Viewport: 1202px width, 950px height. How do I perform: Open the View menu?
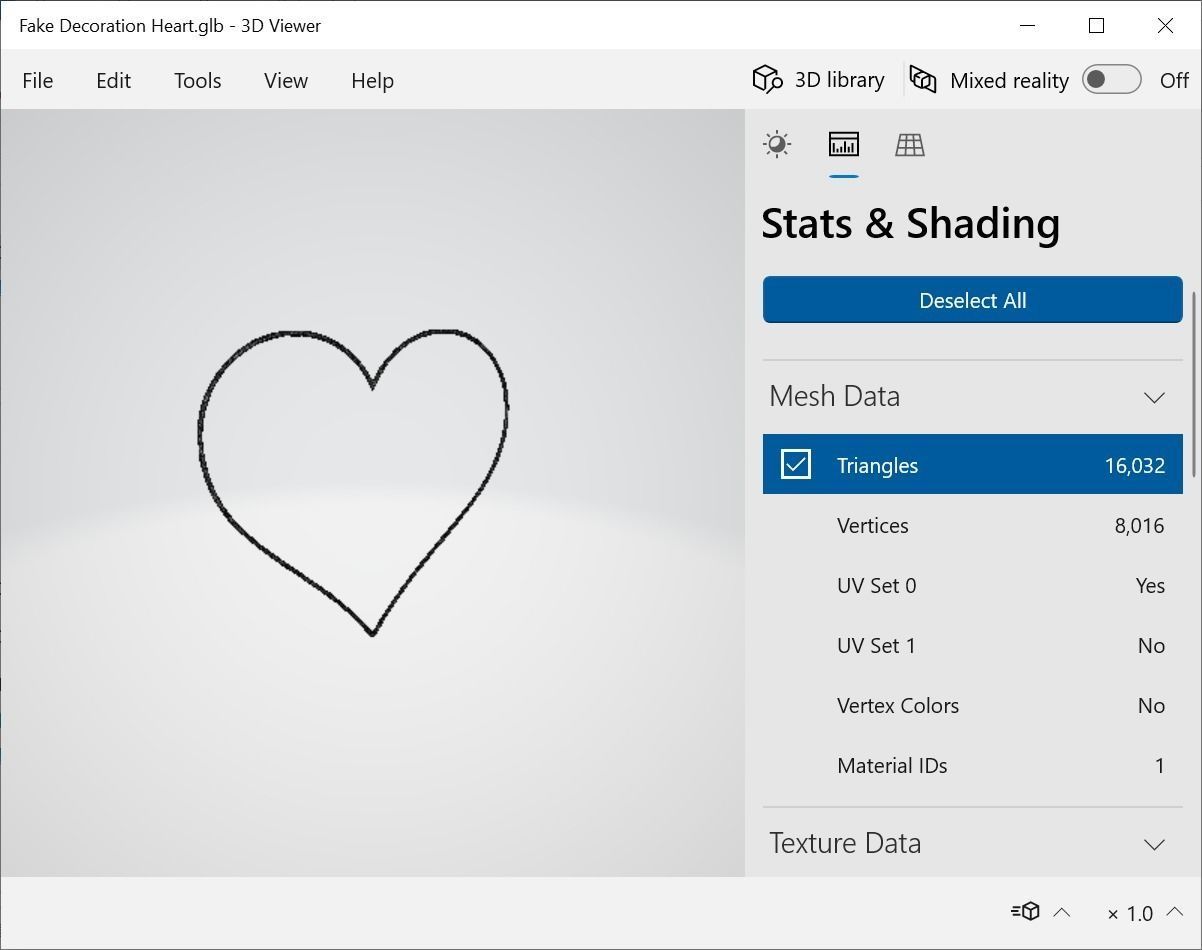pos(286,81)
